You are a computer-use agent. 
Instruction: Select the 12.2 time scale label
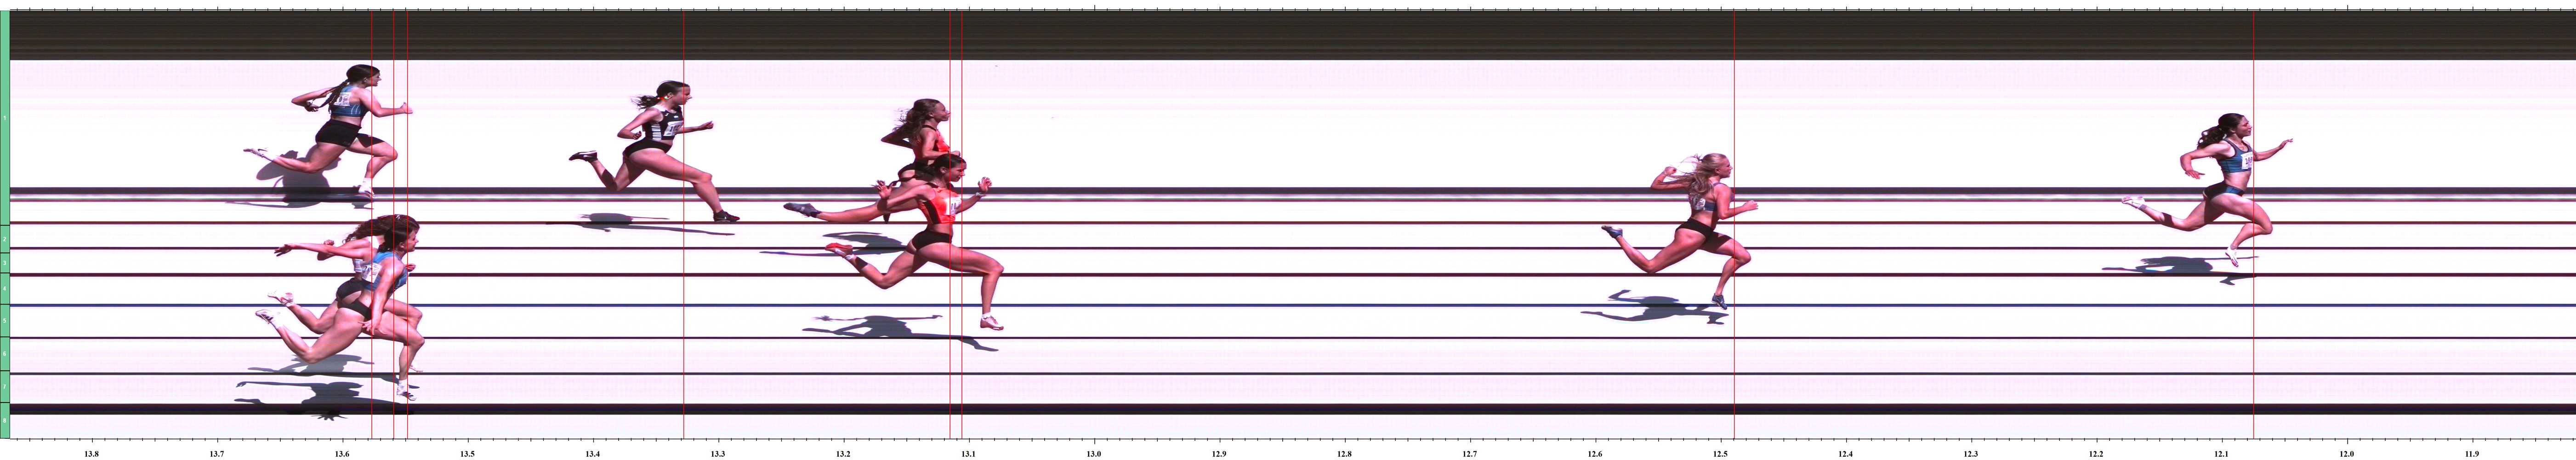2096,454
